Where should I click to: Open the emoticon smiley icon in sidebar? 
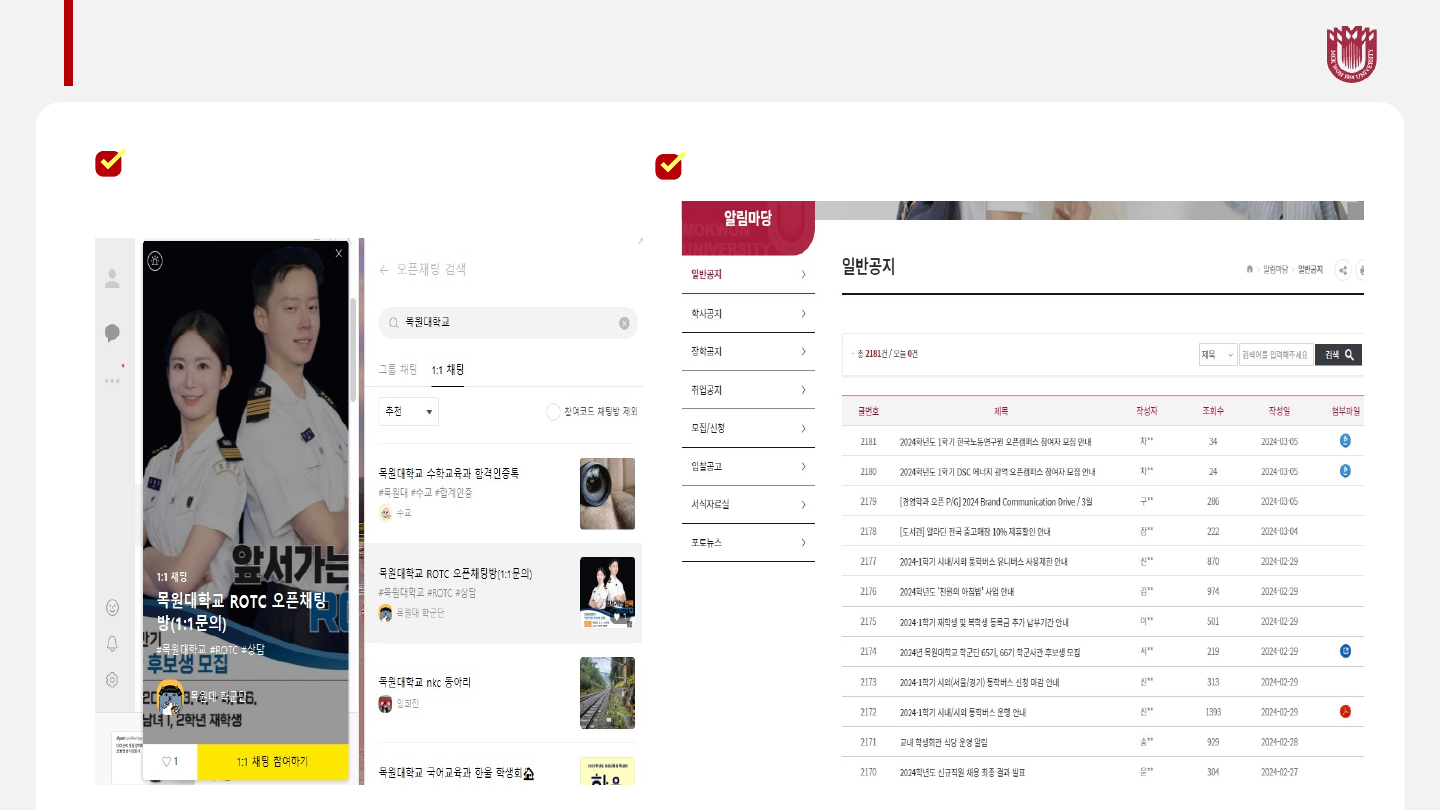(112, 607)
